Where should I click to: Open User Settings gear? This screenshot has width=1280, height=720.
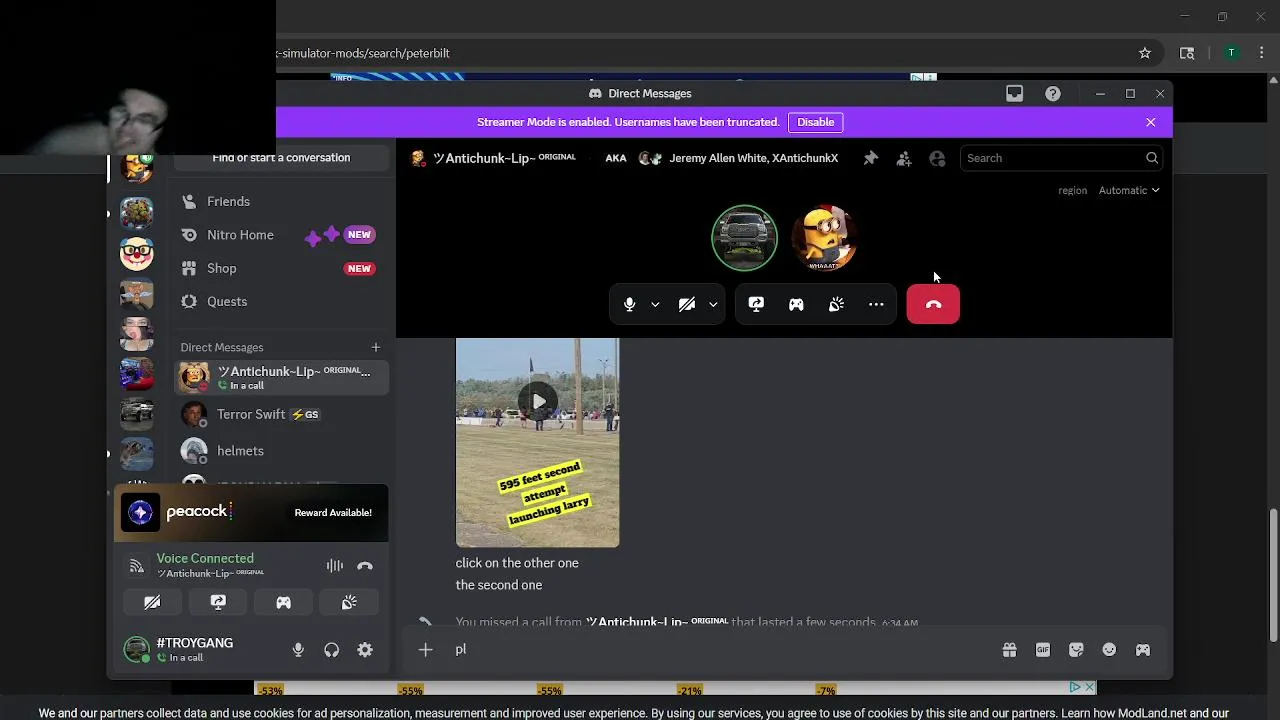tap(365, 650)
